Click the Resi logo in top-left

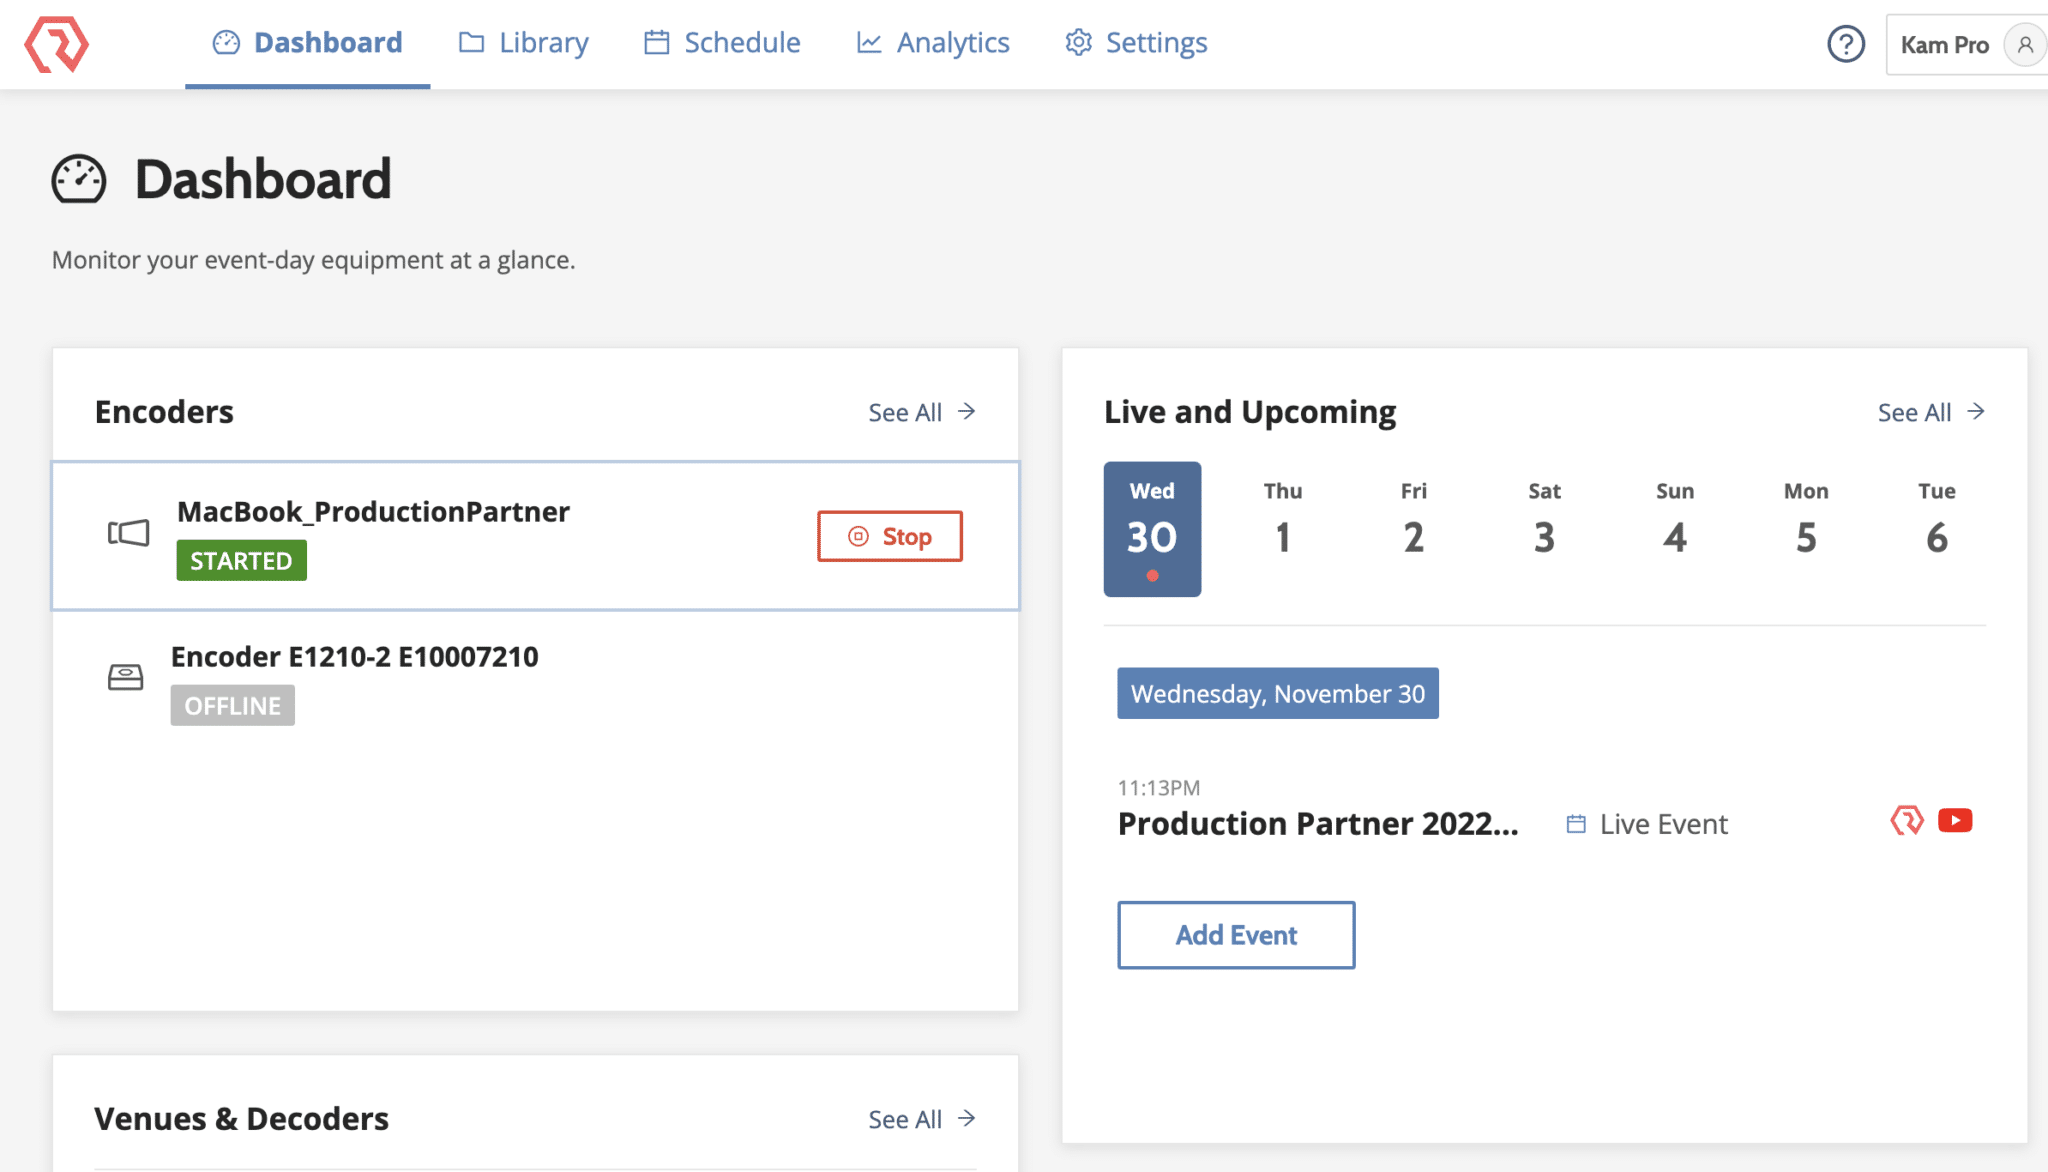[56, 44]
